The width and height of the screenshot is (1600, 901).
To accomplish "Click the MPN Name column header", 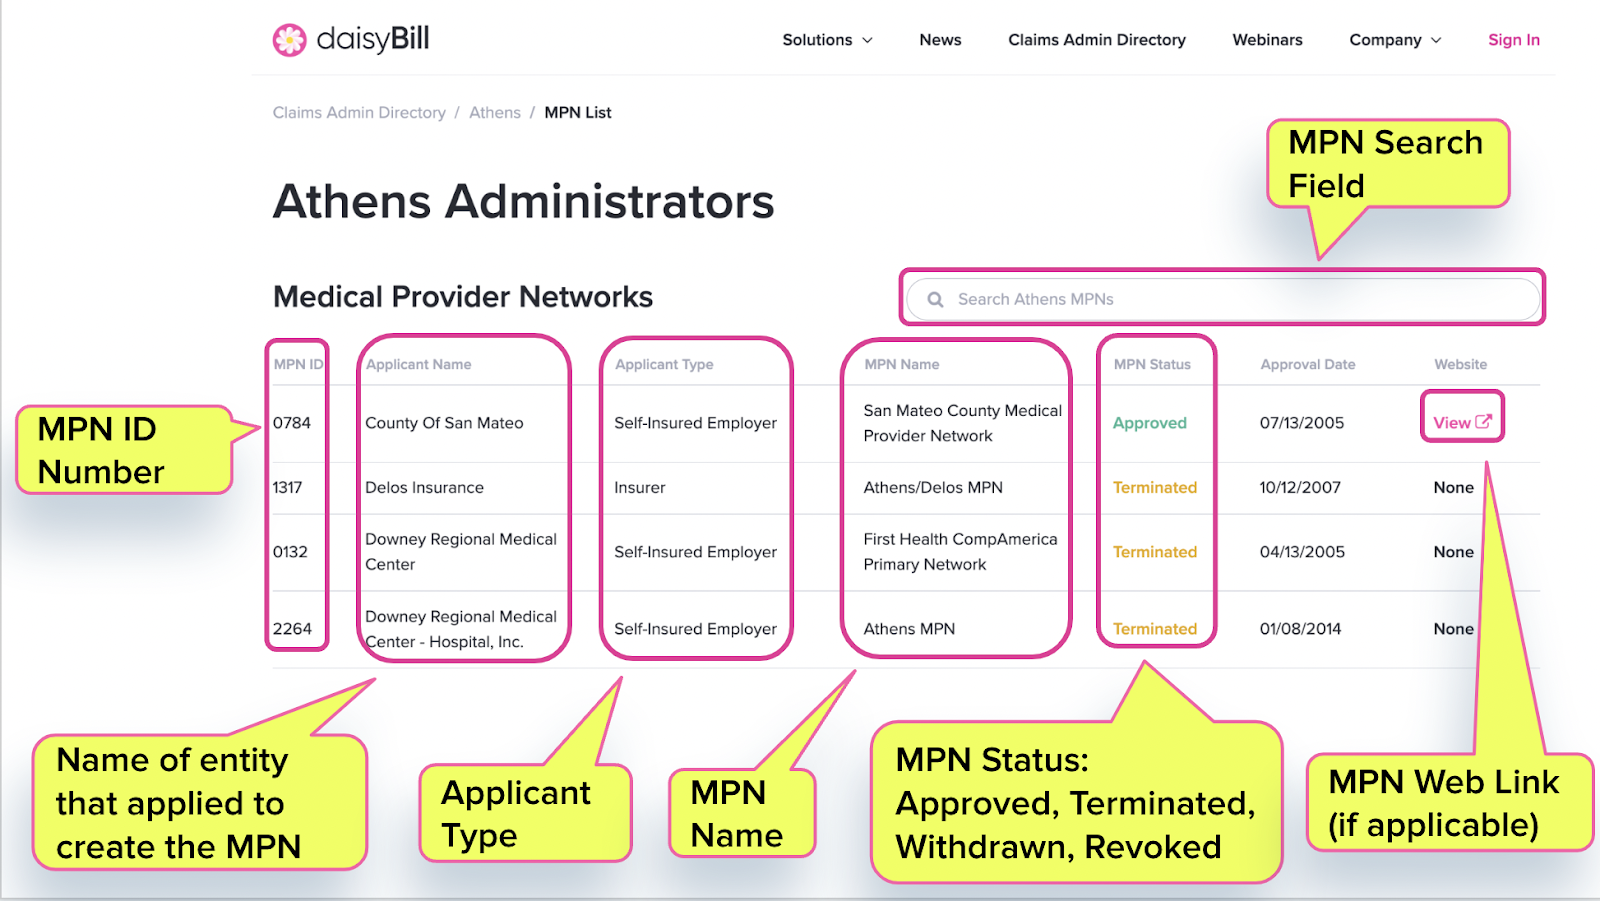I will [x=902, y=365].
